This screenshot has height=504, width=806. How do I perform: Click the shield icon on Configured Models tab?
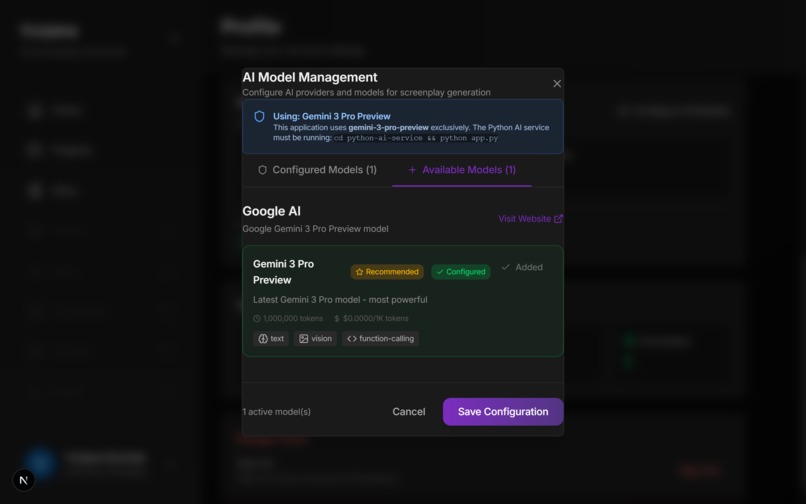pos(262,170)
